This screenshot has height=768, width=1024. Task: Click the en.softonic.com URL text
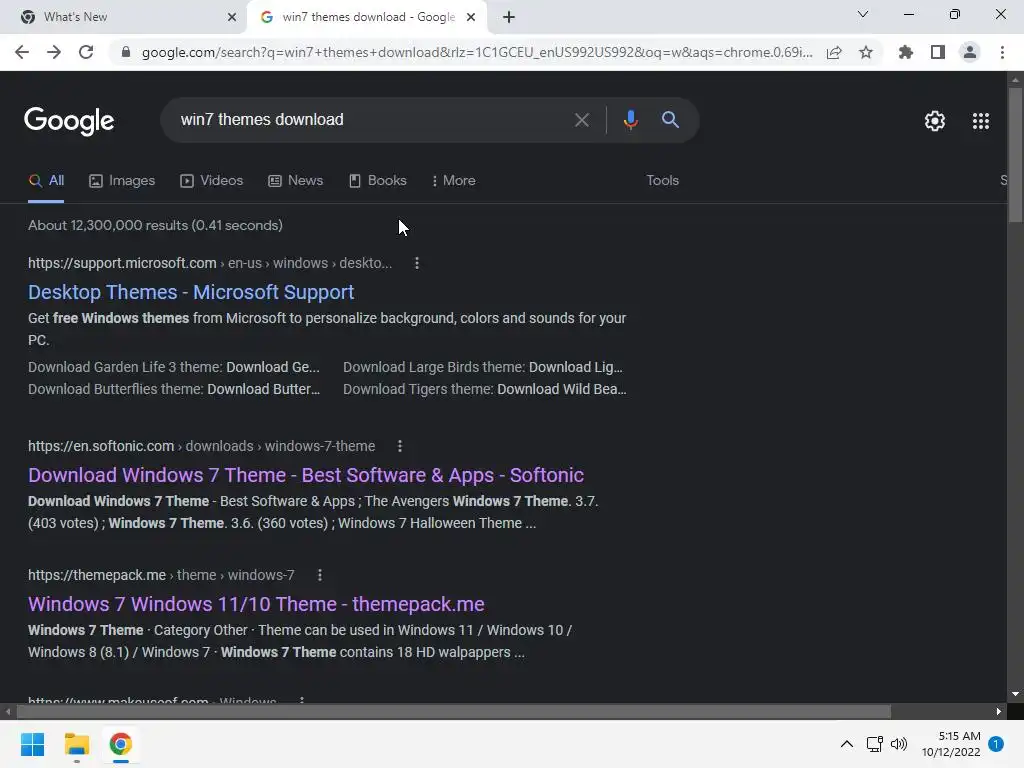[x=101, y=446]
